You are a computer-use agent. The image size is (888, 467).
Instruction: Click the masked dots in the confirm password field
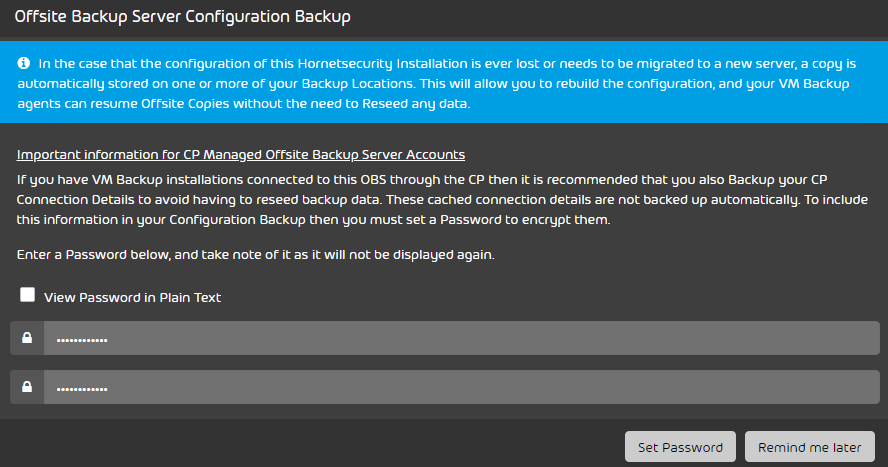click(x=82, y=389)
